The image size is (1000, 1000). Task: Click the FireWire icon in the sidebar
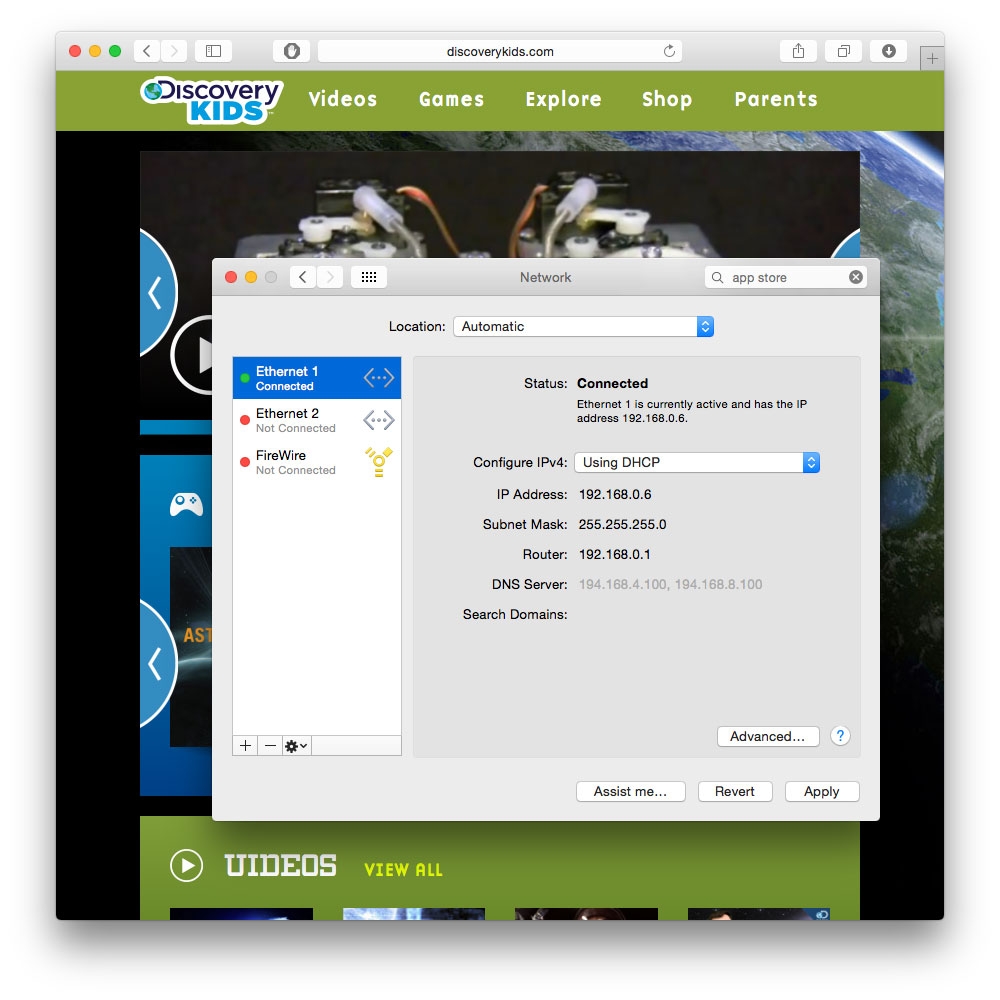pyautogui.click(x=378, y=461)
